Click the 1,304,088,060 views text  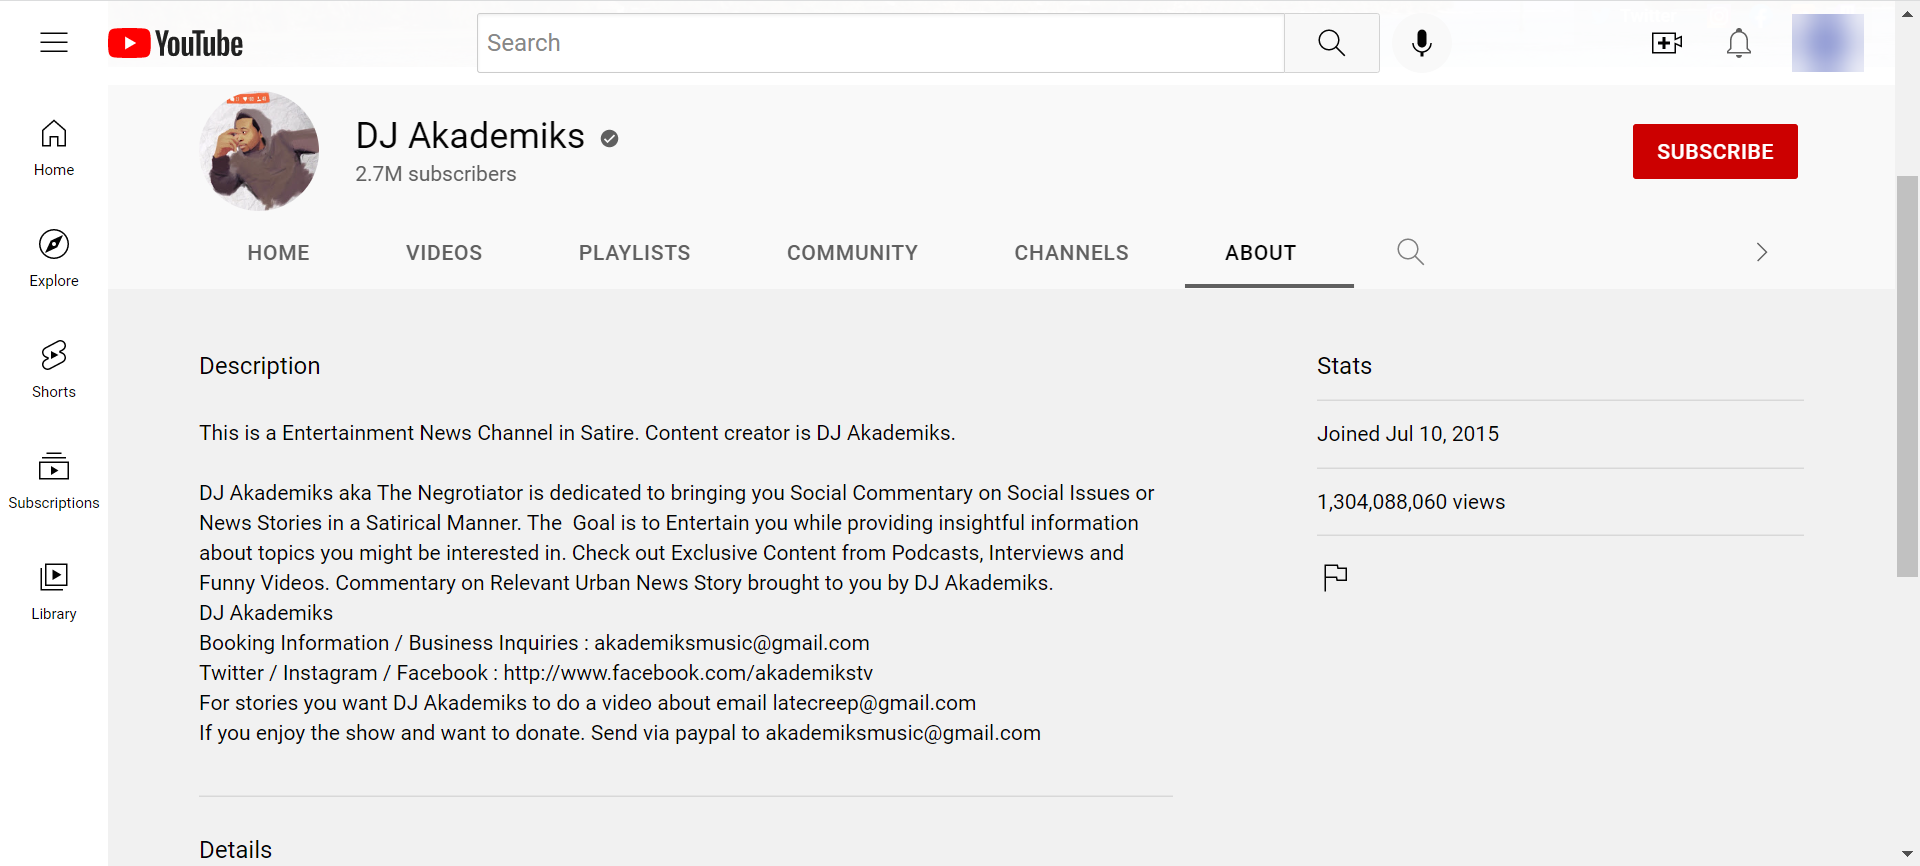tap(1411, 502)
